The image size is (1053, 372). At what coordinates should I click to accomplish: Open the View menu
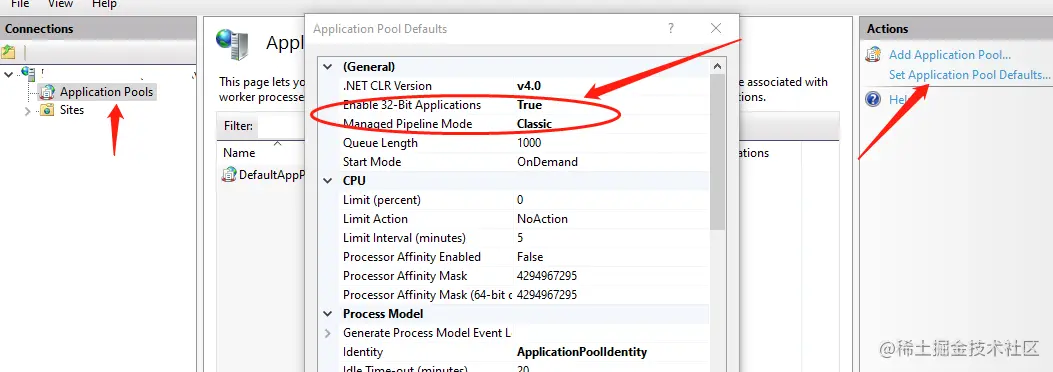pos(60,4)
